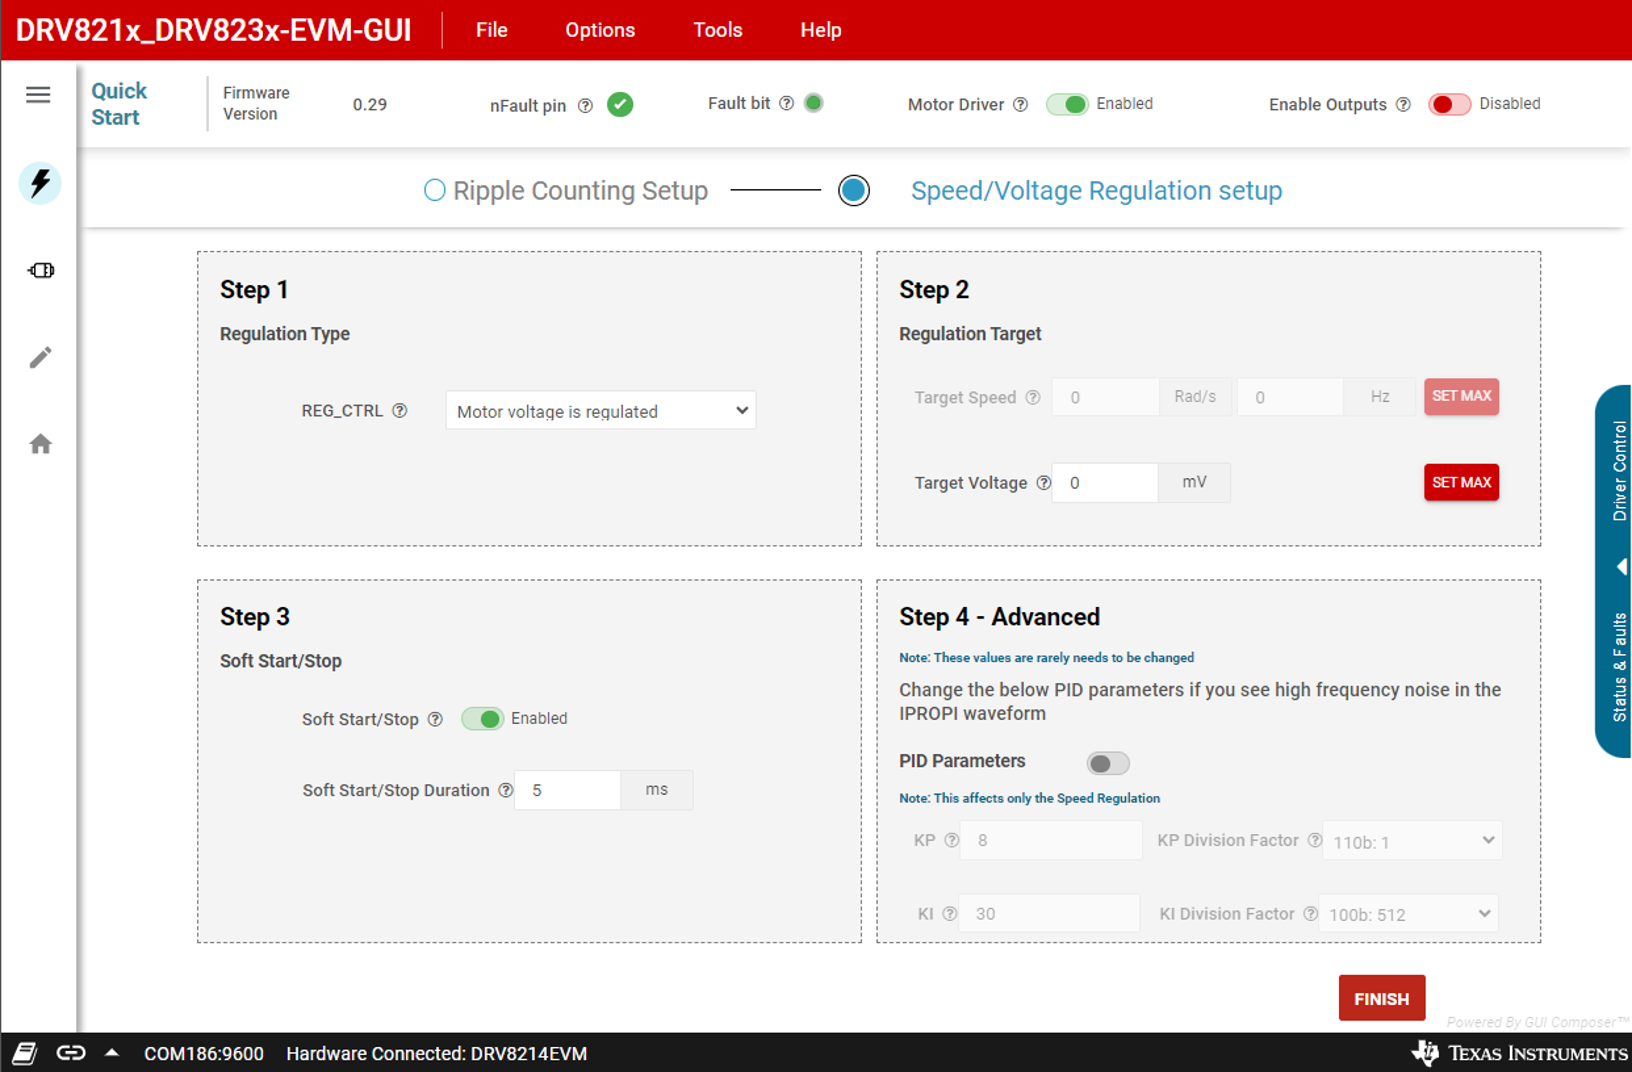The height and width of the screenshot is (1072, 1632).
Task: Click the link connection icon in status bar
Action: [x=71, y=1053]
